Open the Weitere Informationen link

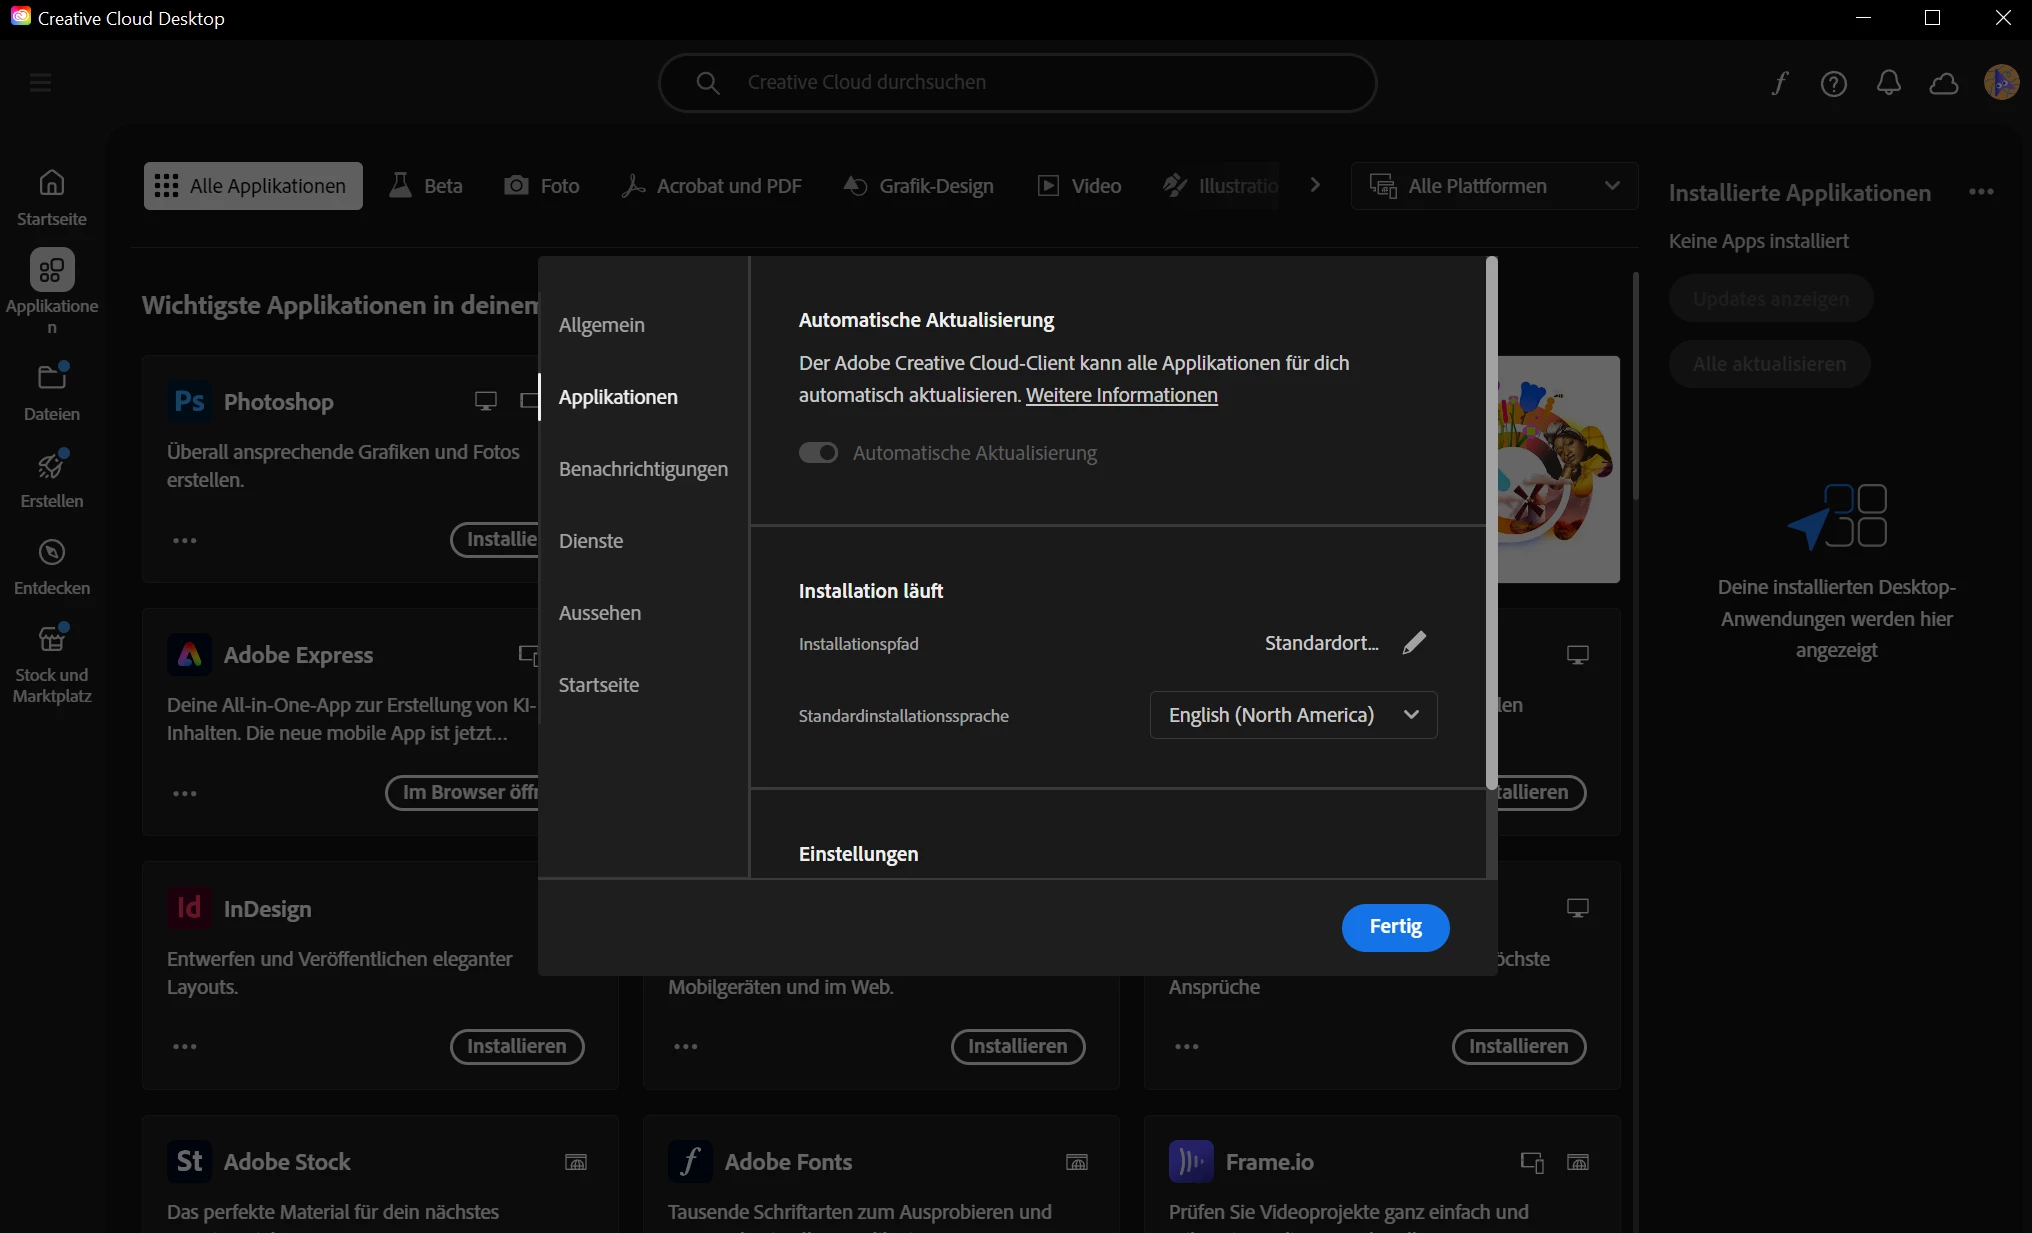pos(1121,395)
